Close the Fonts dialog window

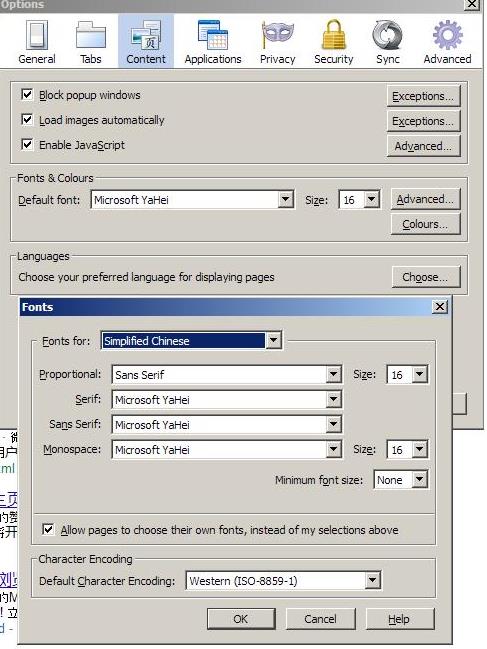click(x=440, y=307)
